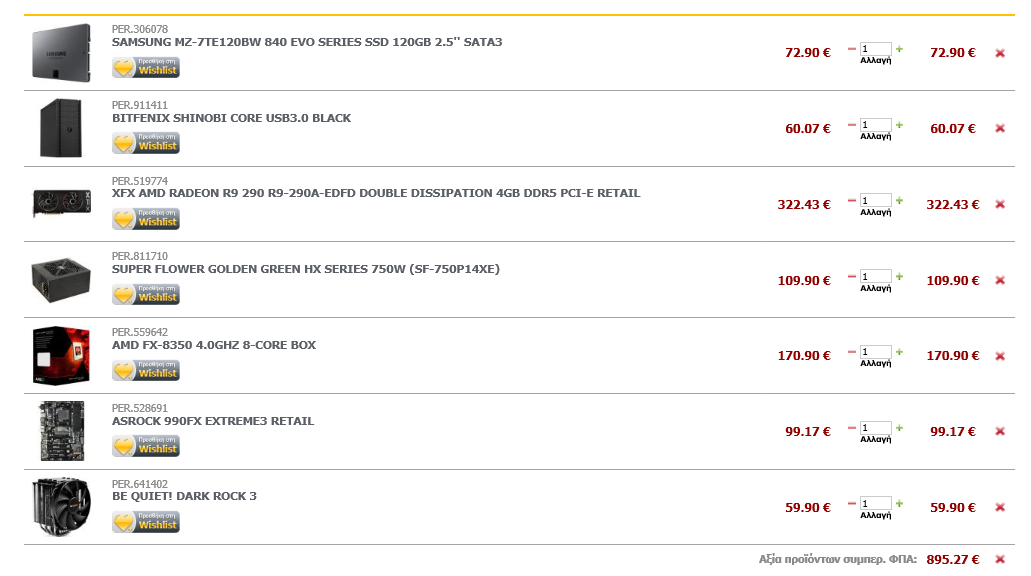Viewport: 1031px width, 576px height.
Task: Add Be Quiet! Dark Rock 3 to Wishlist
Action: pos(146,523)
